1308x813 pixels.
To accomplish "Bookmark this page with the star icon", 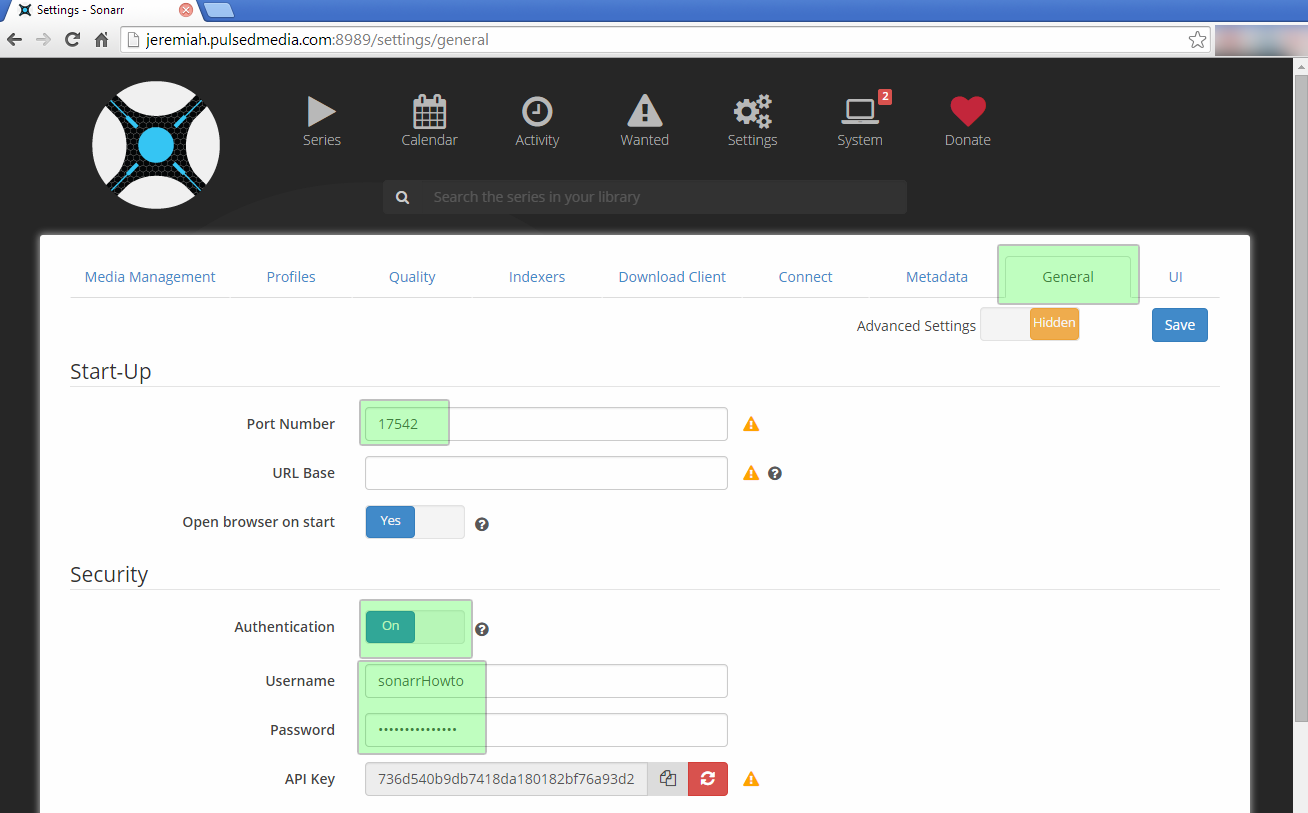I will tap(1197, 40).
